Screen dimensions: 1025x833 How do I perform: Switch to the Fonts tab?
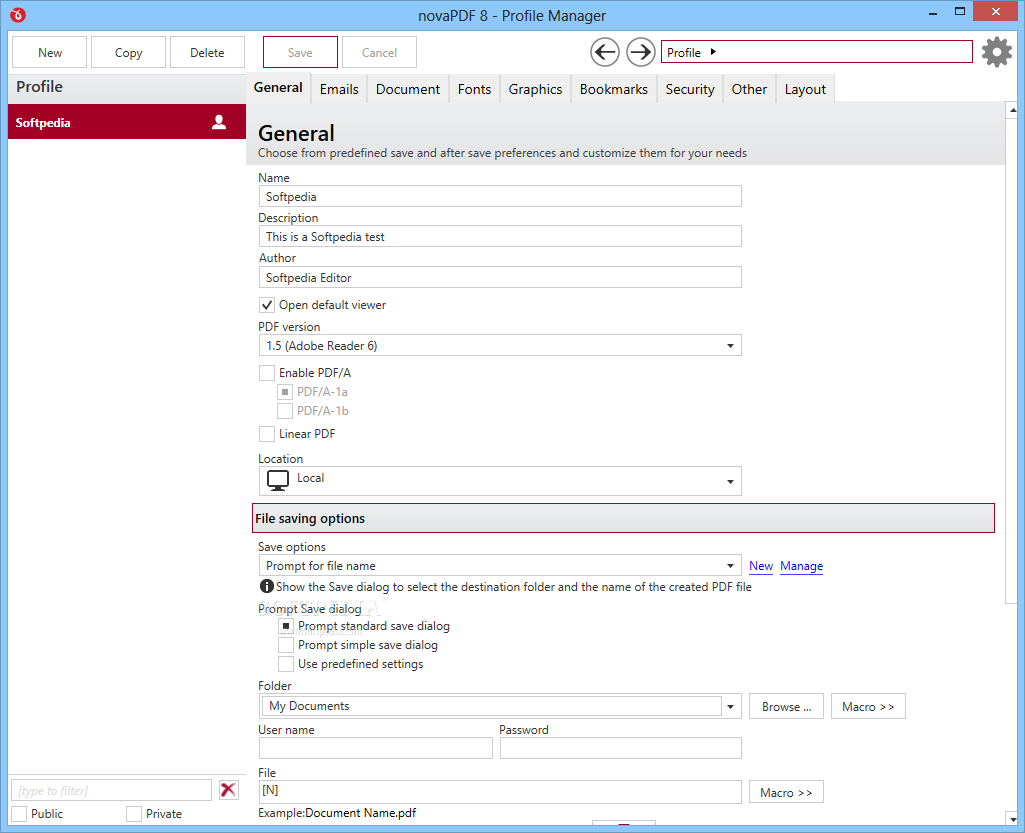tap(474, 89)
